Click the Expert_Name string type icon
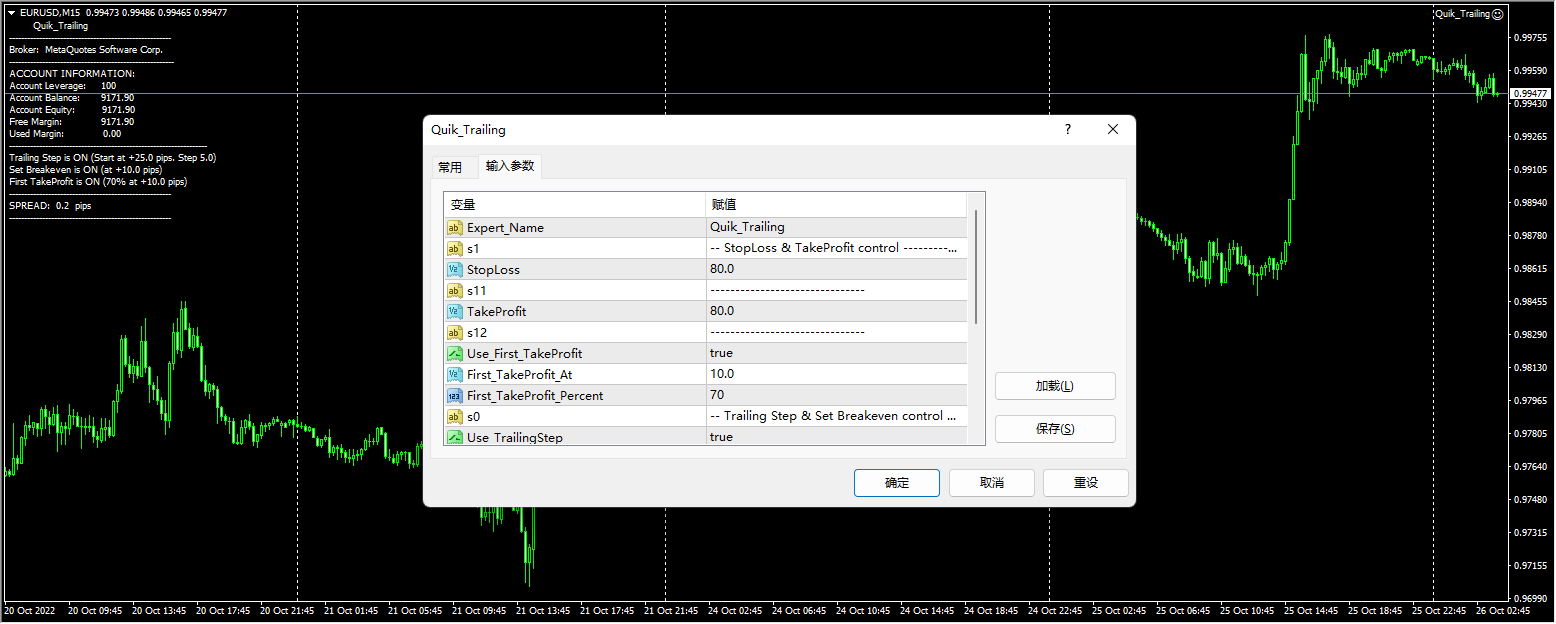The height and width of the screenshot is (624, 1556). (x=454, y=228)
